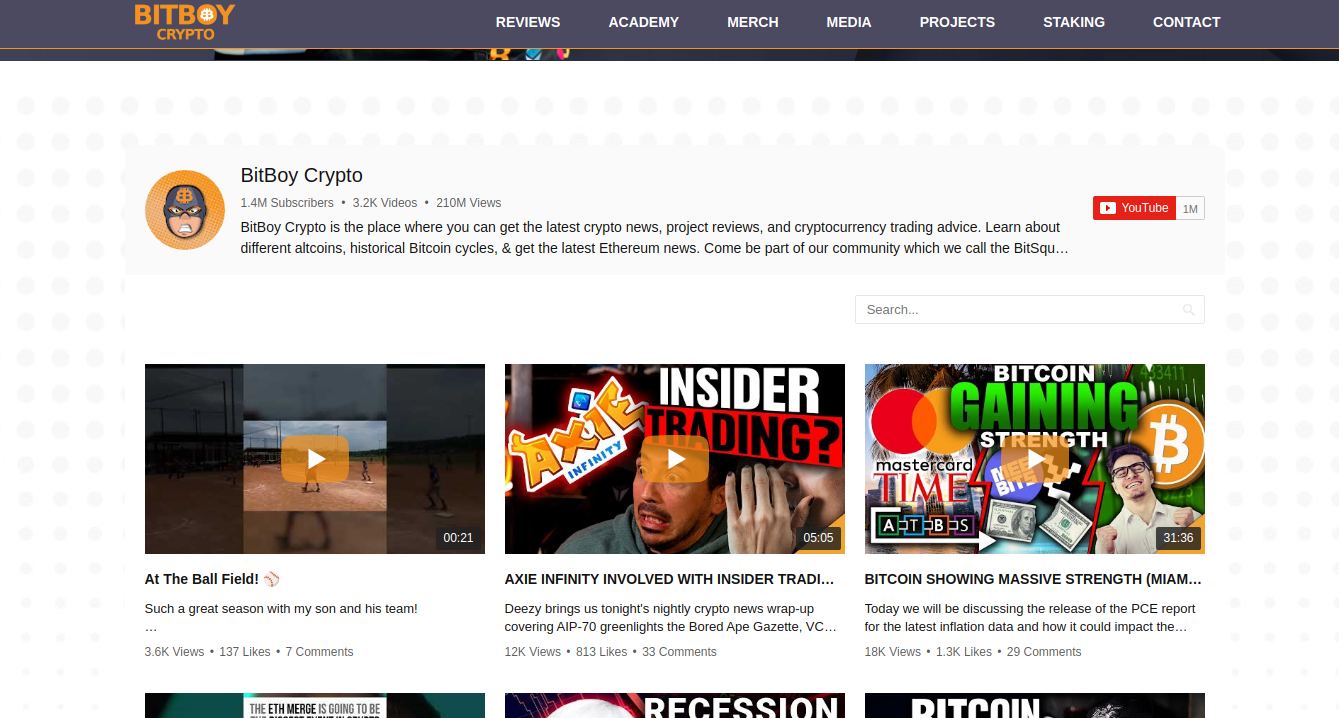Open the bottom-row BITCOIN video thumbnail
This screenshot has height=718, width=1339.
tap(1035, 706)
